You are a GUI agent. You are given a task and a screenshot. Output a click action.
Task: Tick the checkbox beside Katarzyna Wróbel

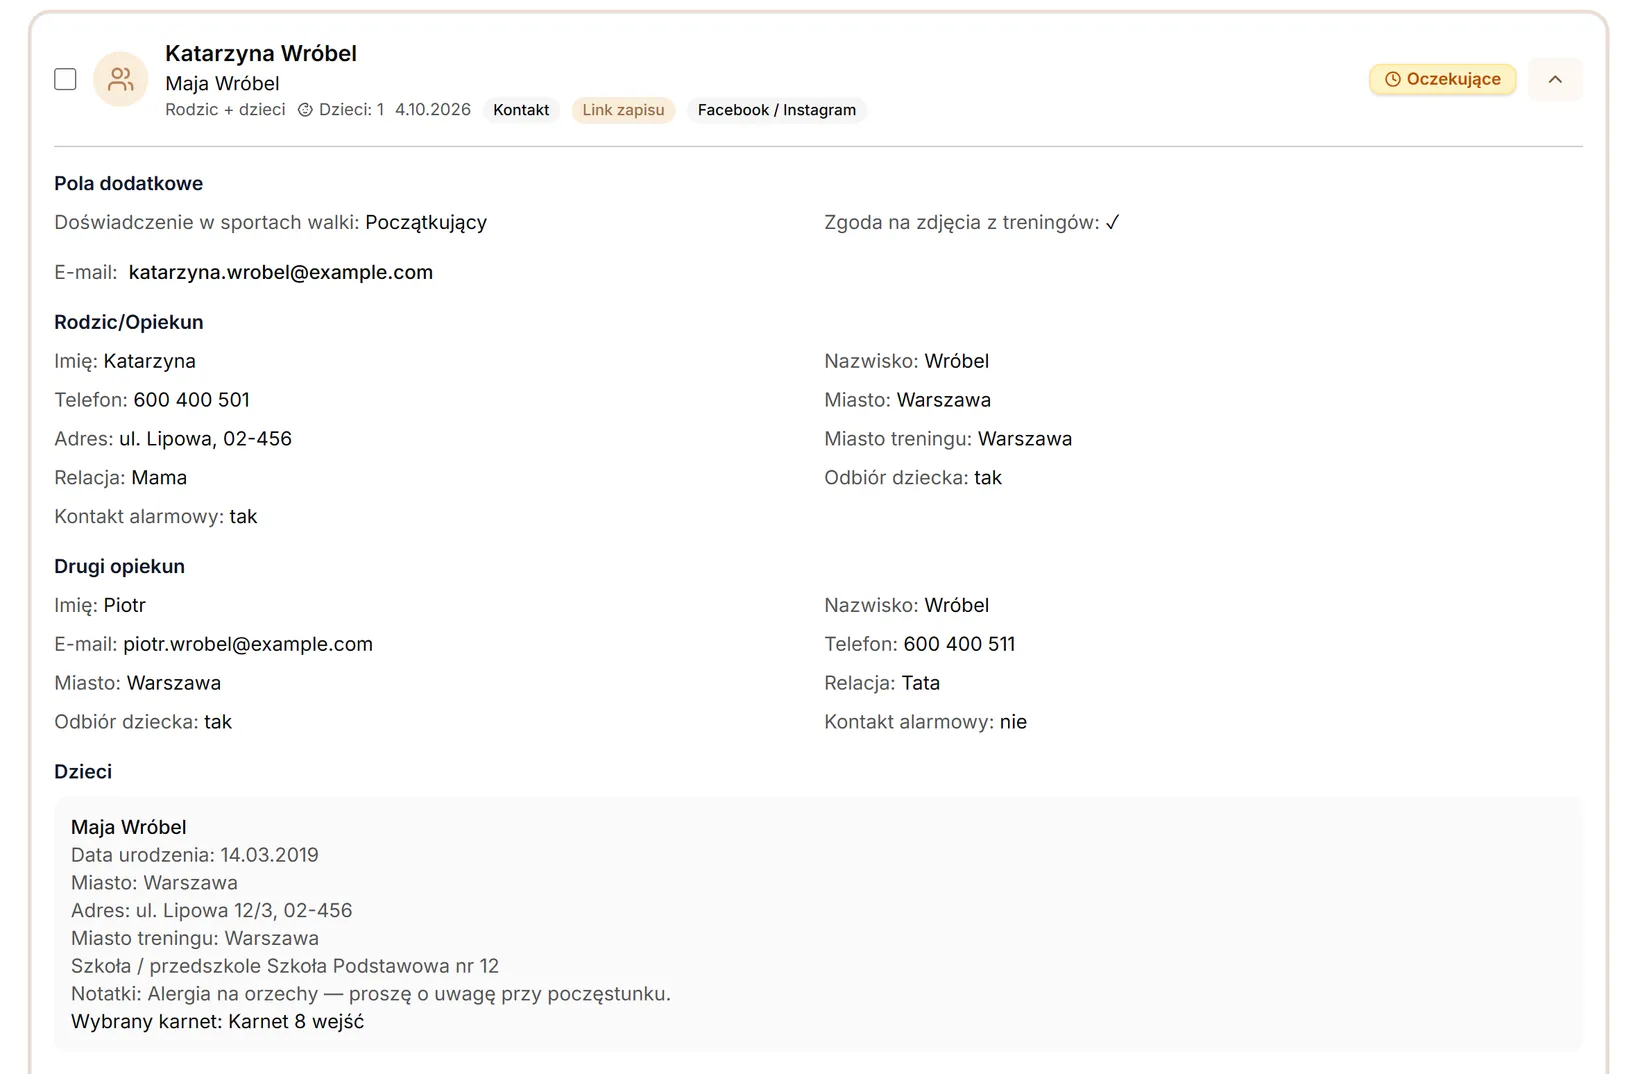coord(65,79)
